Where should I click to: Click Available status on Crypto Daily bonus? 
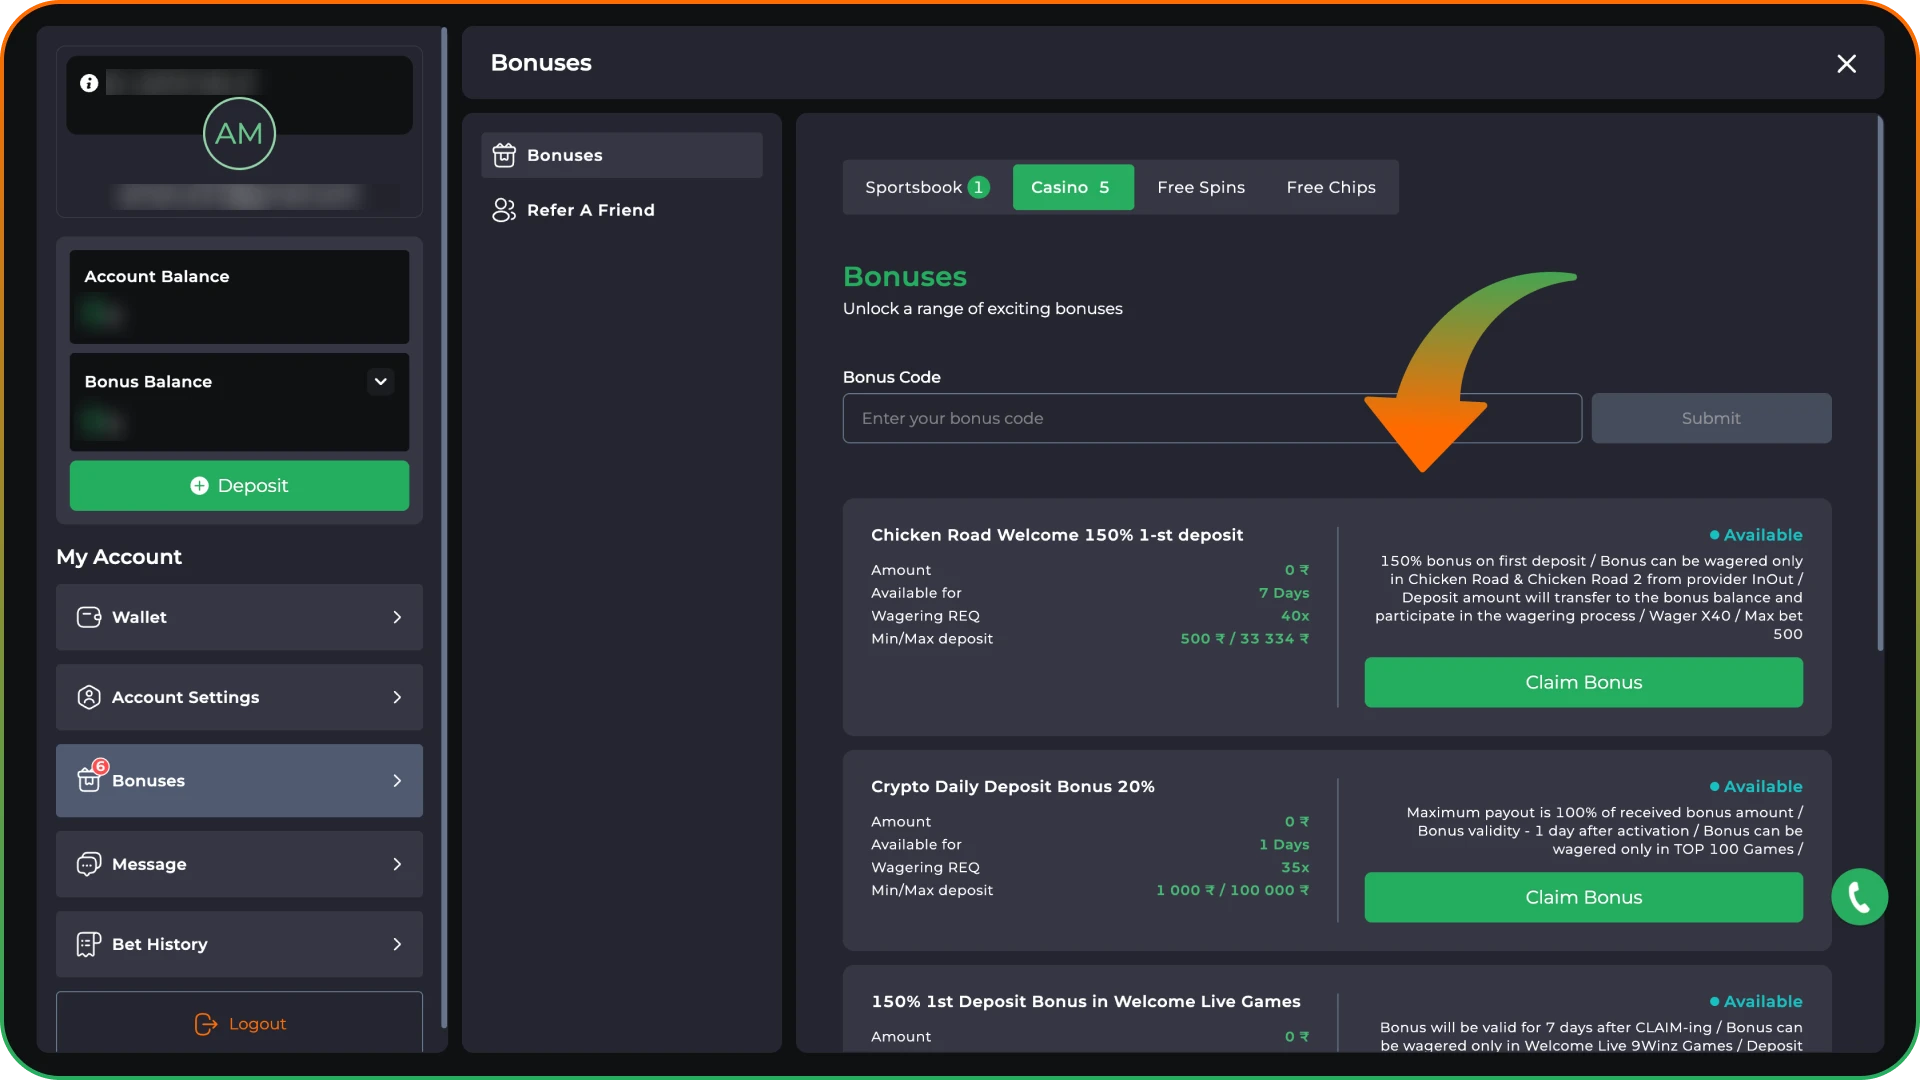(x=1755, y=786)
